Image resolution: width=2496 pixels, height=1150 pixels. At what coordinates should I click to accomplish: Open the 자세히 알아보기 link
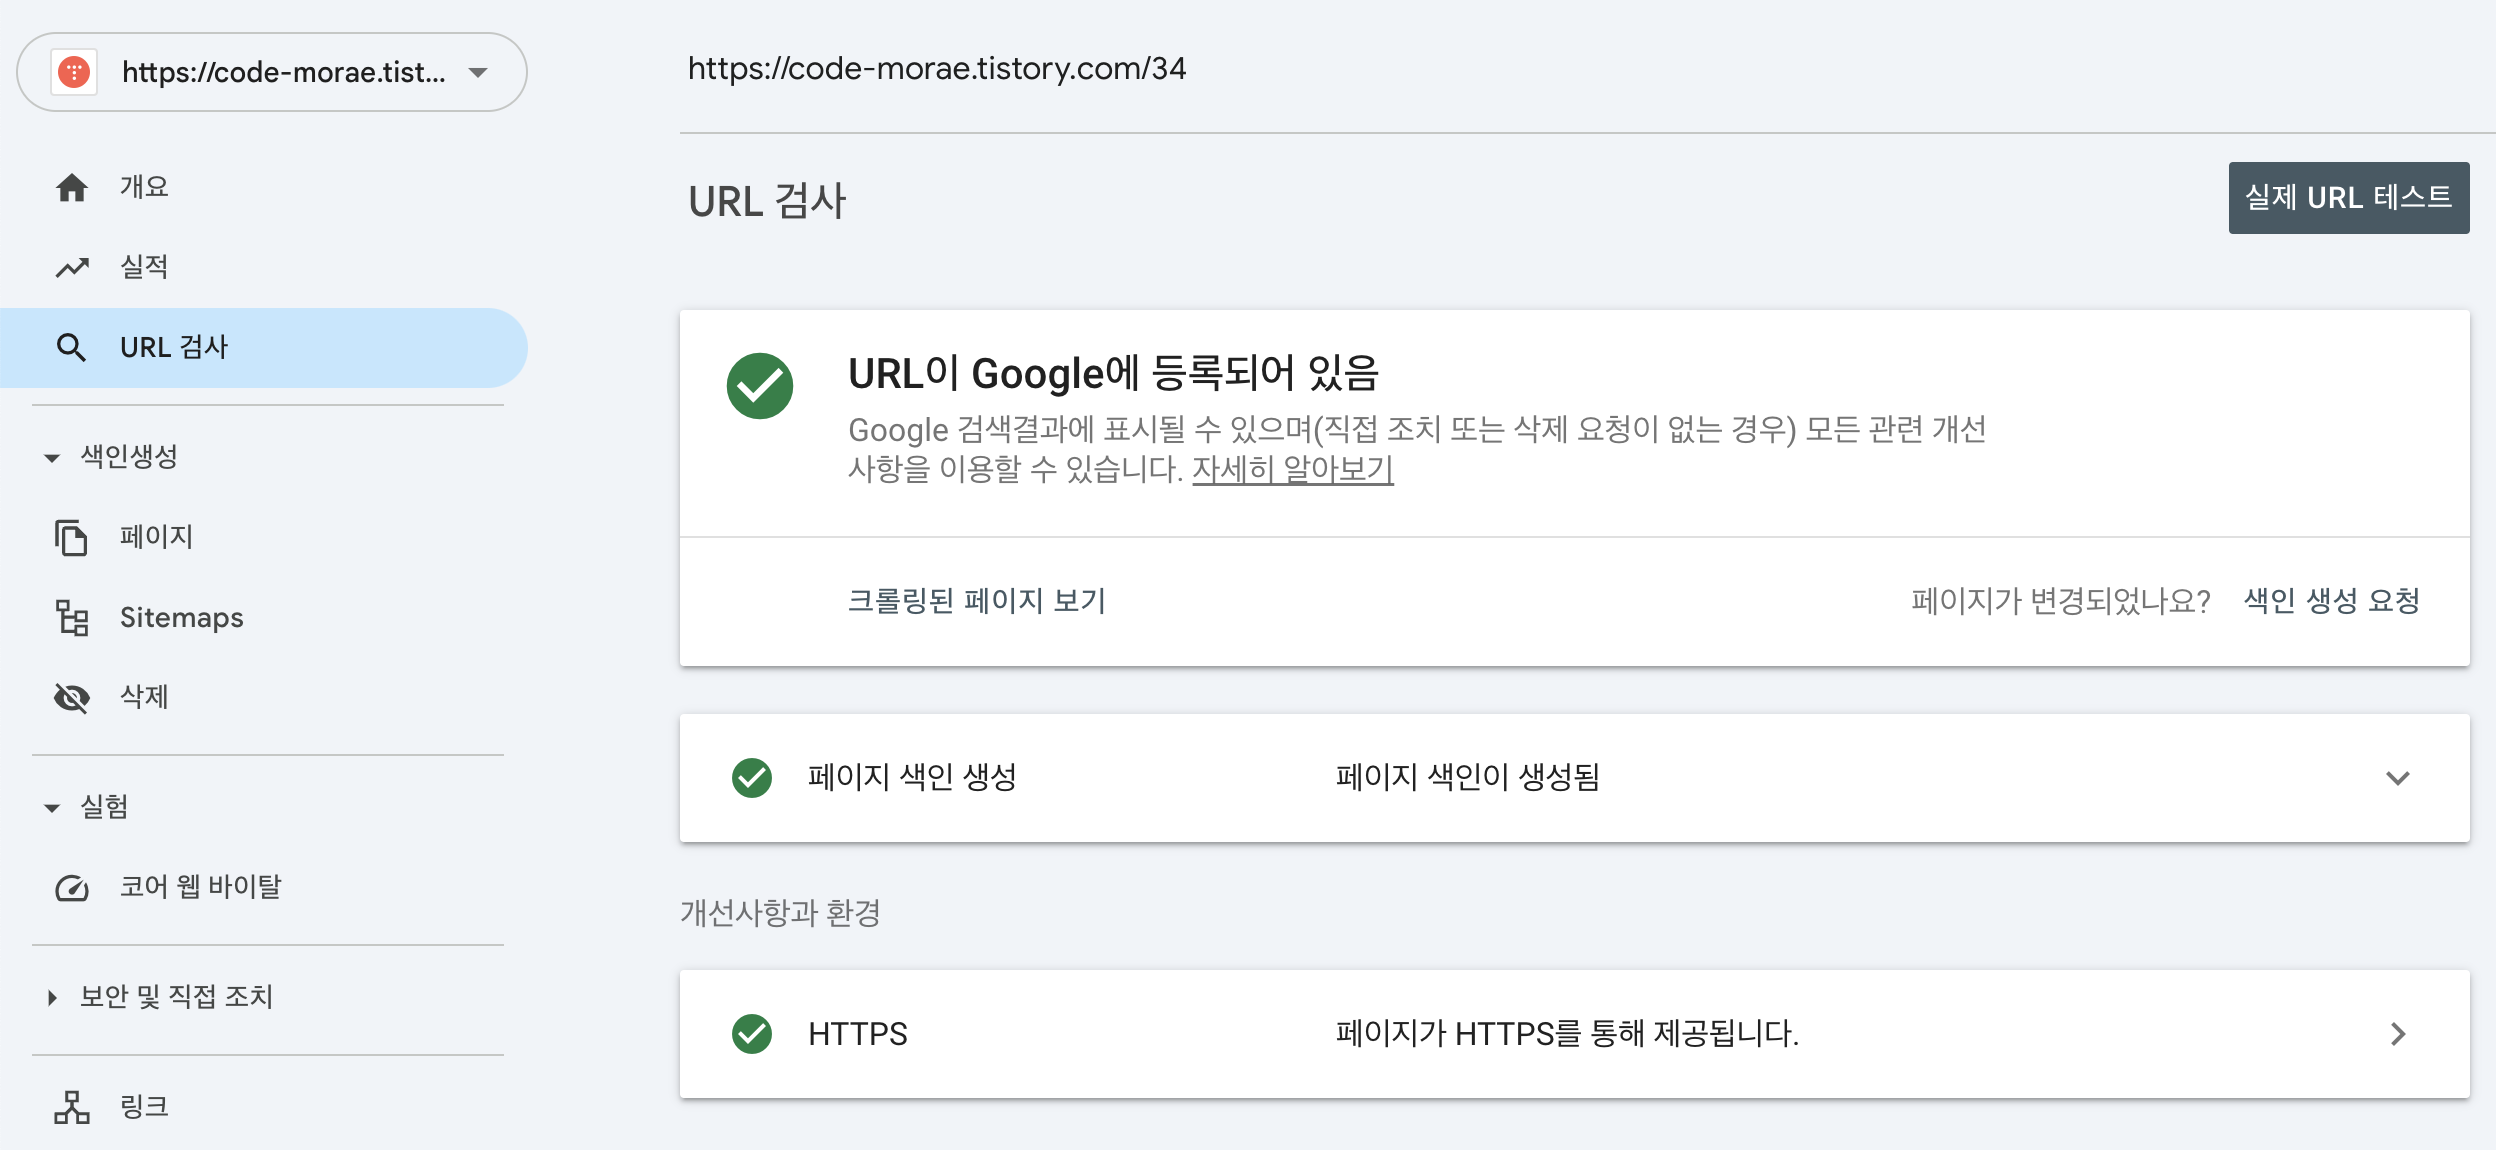pos(1292,468)
